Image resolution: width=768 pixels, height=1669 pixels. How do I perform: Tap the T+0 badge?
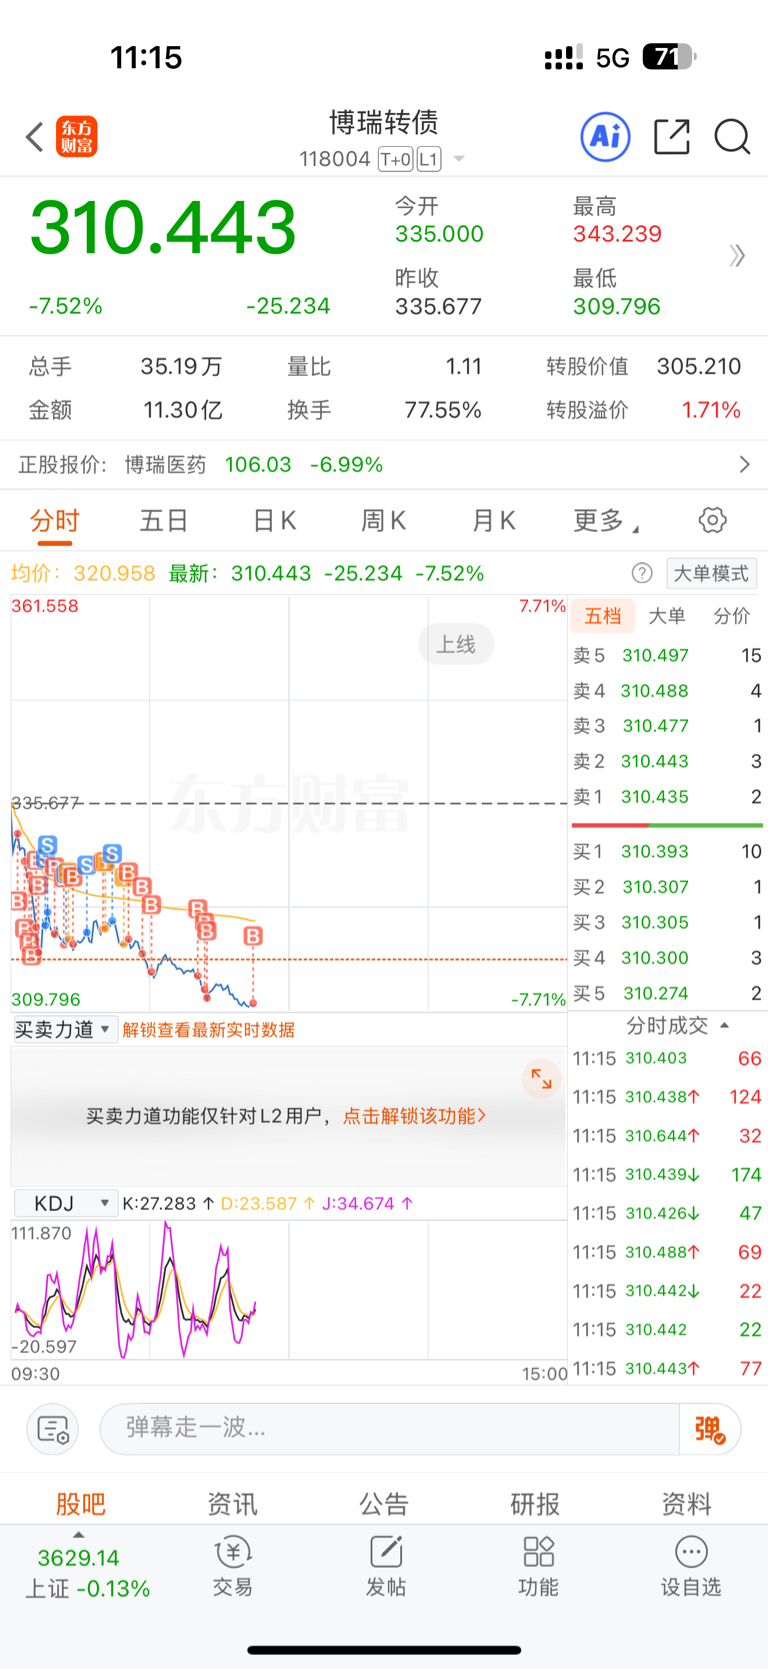coord(396,159)
